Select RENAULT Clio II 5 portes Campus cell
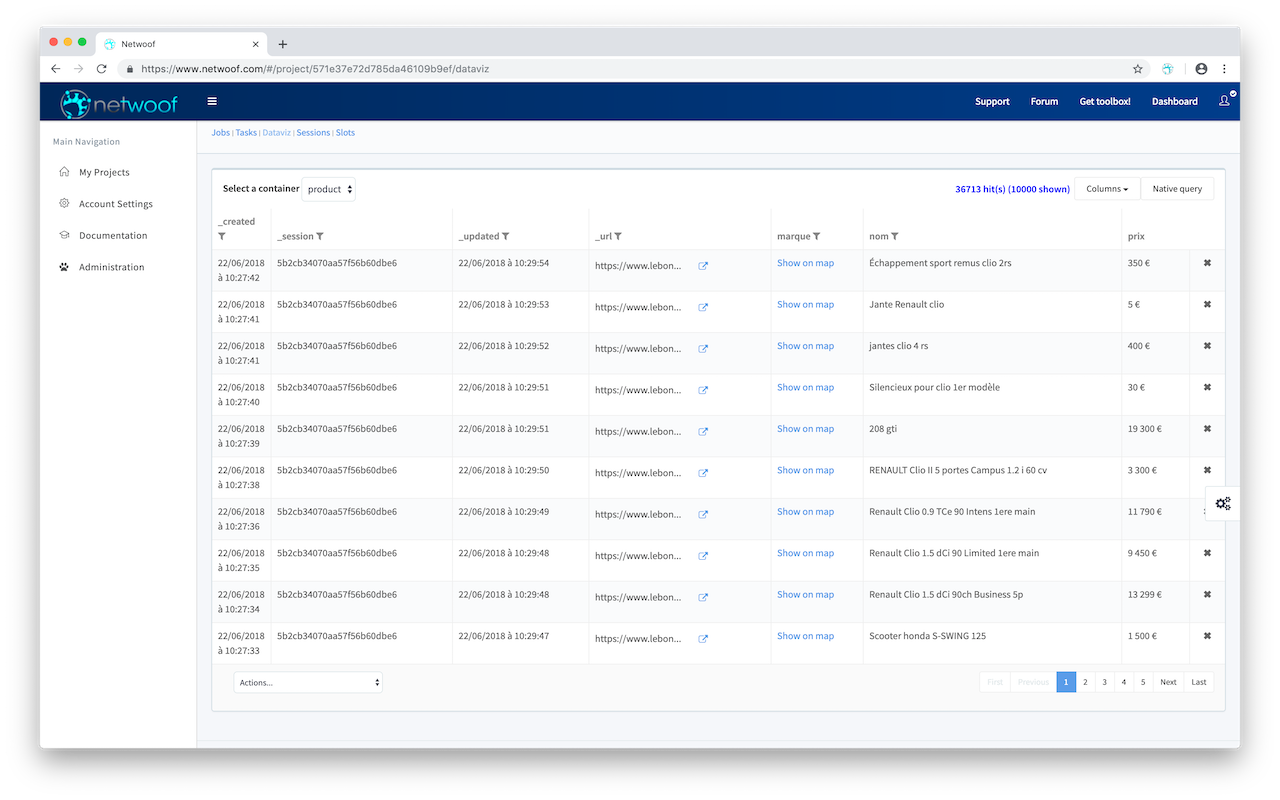 tap(958, 470)
